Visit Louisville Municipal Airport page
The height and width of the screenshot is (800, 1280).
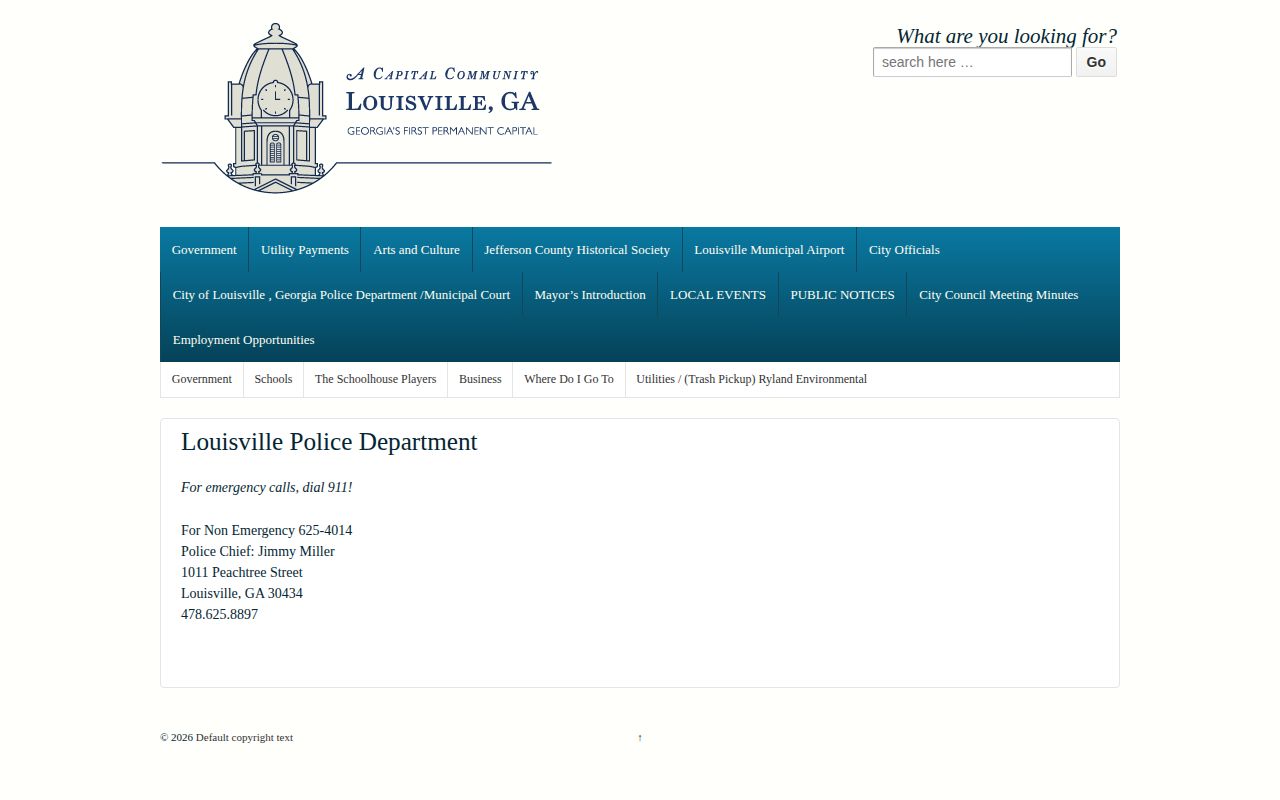pos(769,250)
